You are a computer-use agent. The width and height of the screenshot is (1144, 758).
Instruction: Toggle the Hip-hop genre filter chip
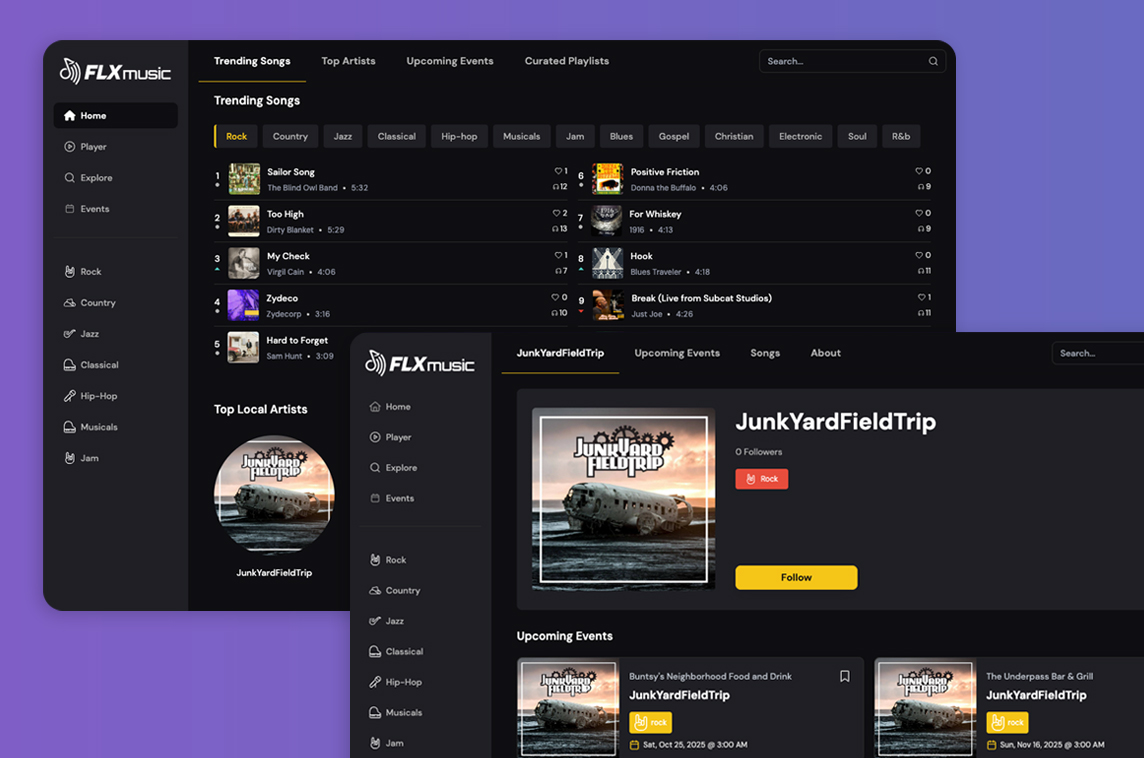(459, 137)
